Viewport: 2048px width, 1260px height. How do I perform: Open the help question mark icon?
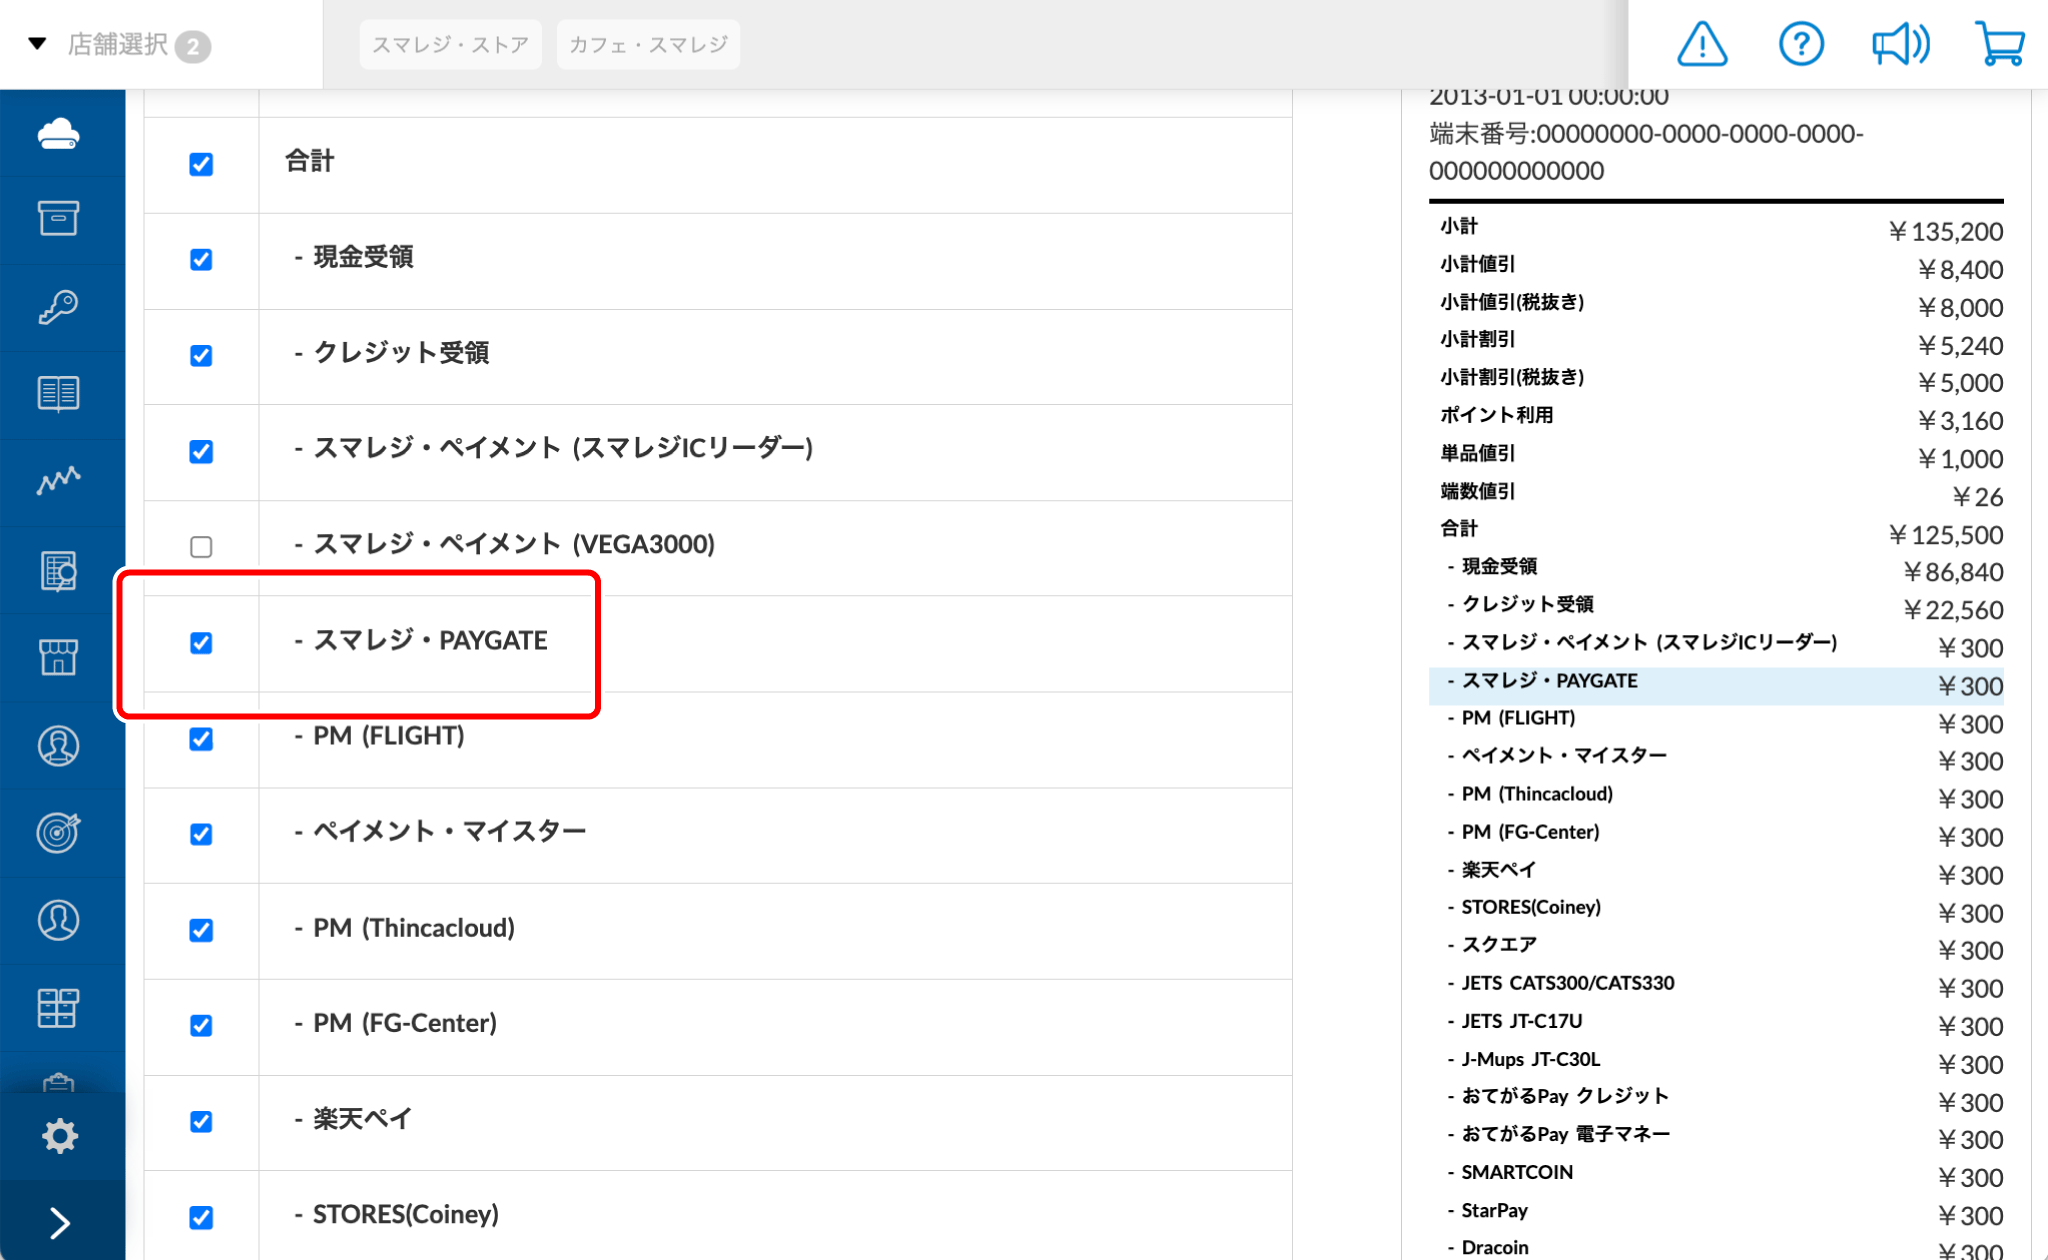[1801, 45]
